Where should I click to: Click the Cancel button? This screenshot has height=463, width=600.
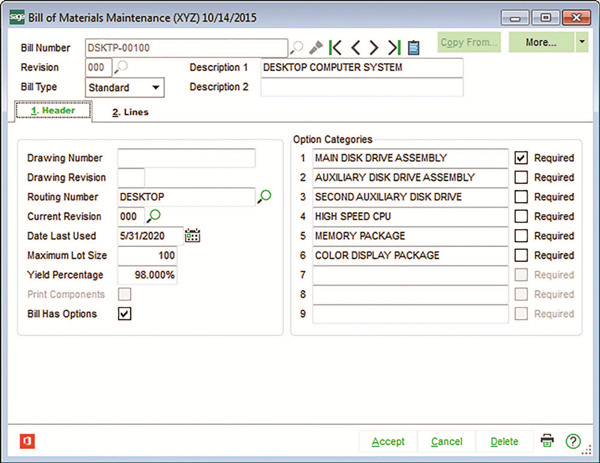click(447, 442)
